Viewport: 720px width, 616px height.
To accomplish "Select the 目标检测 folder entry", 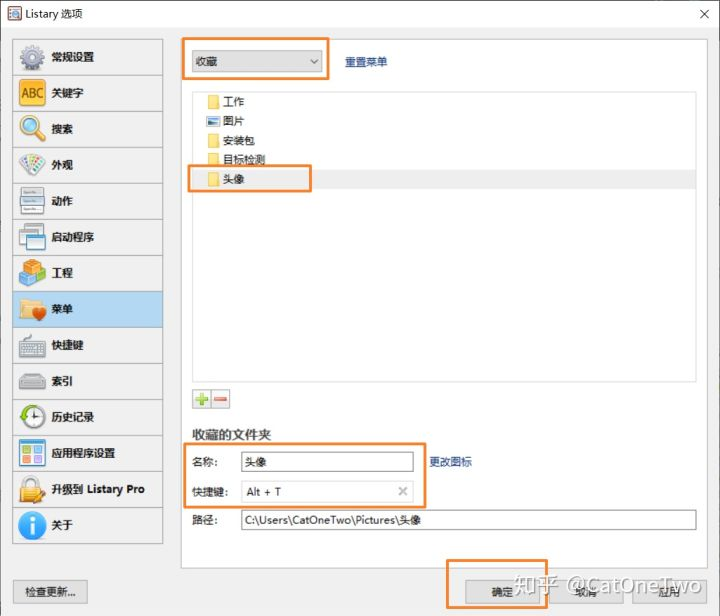I will [x=444, y=160].
